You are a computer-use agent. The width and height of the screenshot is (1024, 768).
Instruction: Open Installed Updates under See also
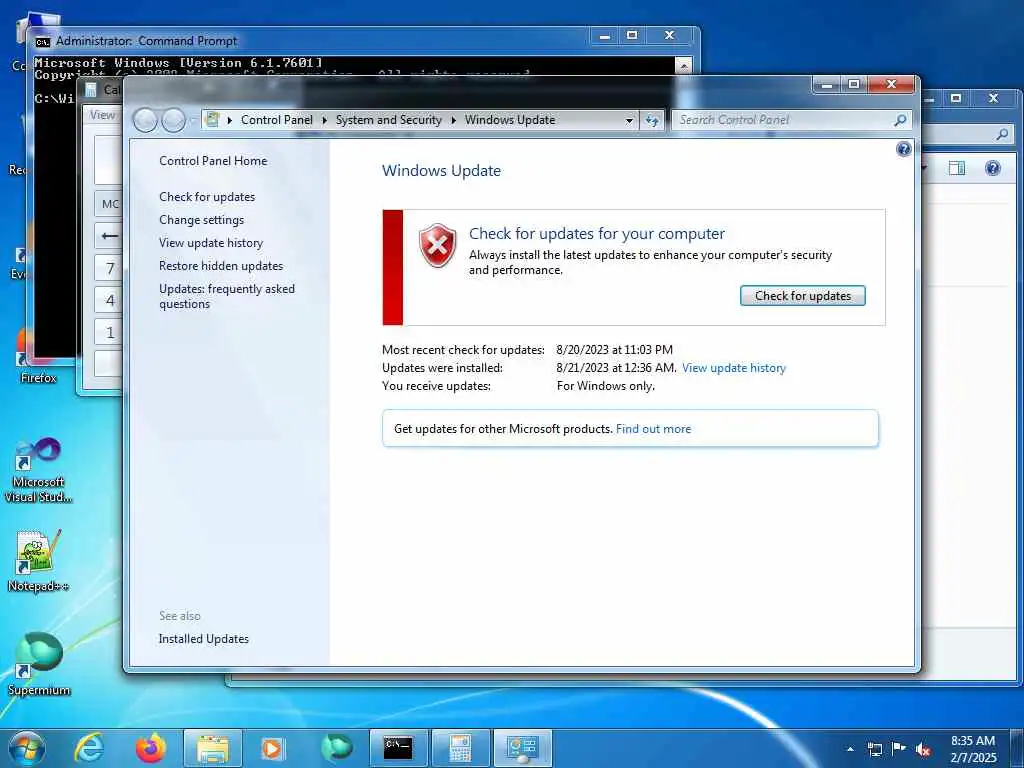tap(204, 639)
